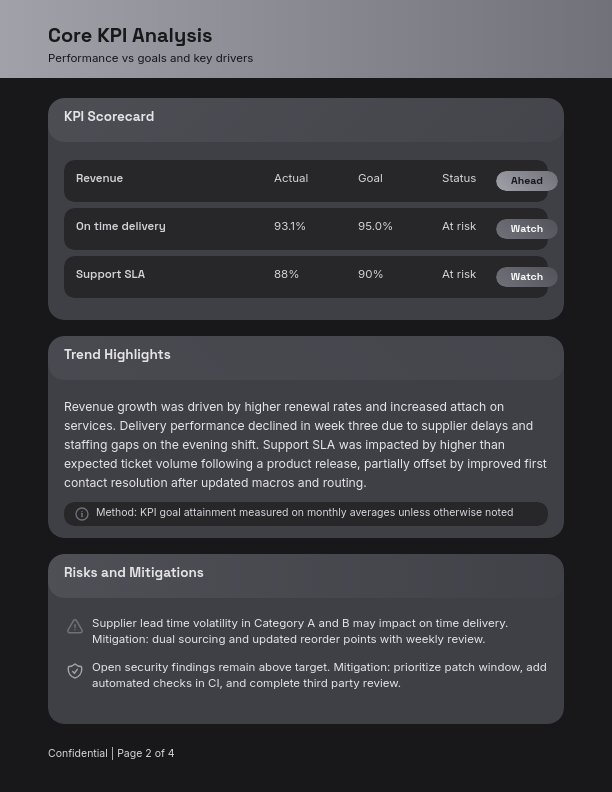Select the KPI Scorecard section header
Viewport: 612px width, 792px height.
point(109,117)
